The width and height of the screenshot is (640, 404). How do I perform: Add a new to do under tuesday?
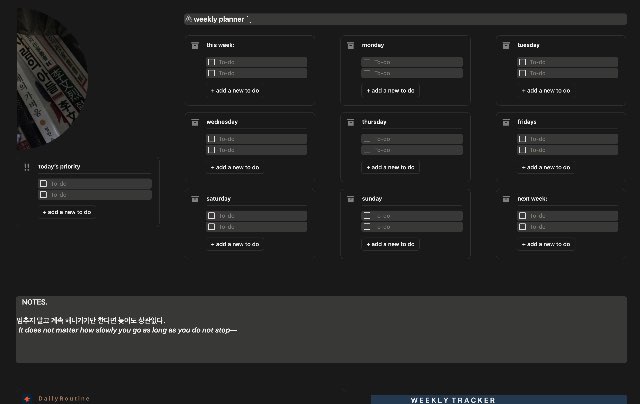pyautogui.click(x=546, y=91)
